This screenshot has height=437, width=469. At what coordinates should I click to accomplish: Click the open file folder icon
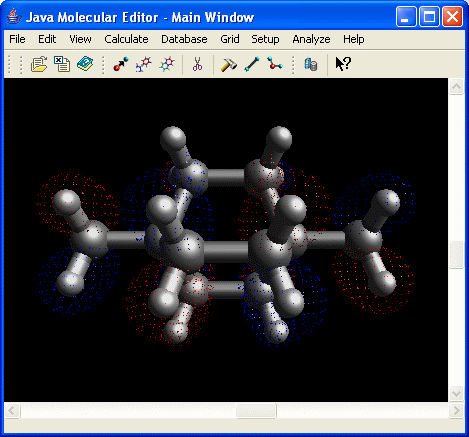point(39,64)
